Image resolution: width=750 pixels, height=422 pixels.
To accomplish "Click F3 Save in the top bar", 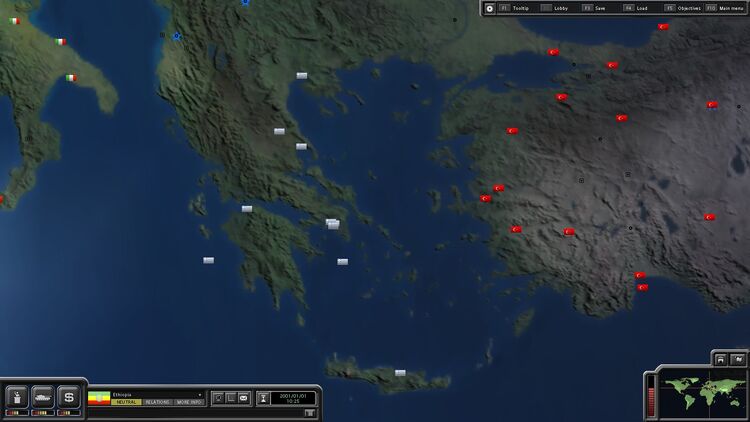I will [594, 8].
